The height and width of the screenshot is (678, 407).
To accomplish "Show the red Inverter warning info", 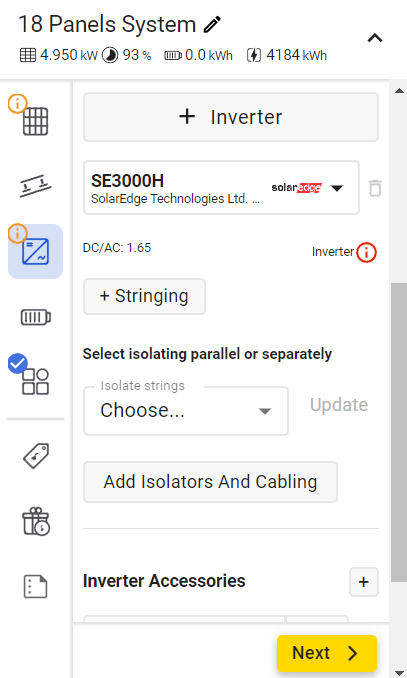I will pyautogui.click(x=366, y=252).
